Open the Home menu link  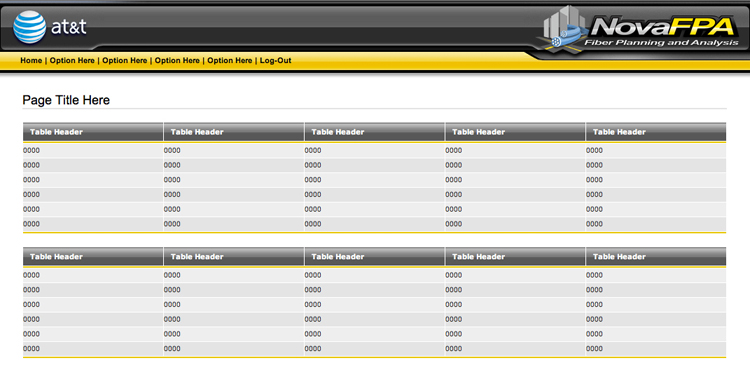tap(31, 60)
